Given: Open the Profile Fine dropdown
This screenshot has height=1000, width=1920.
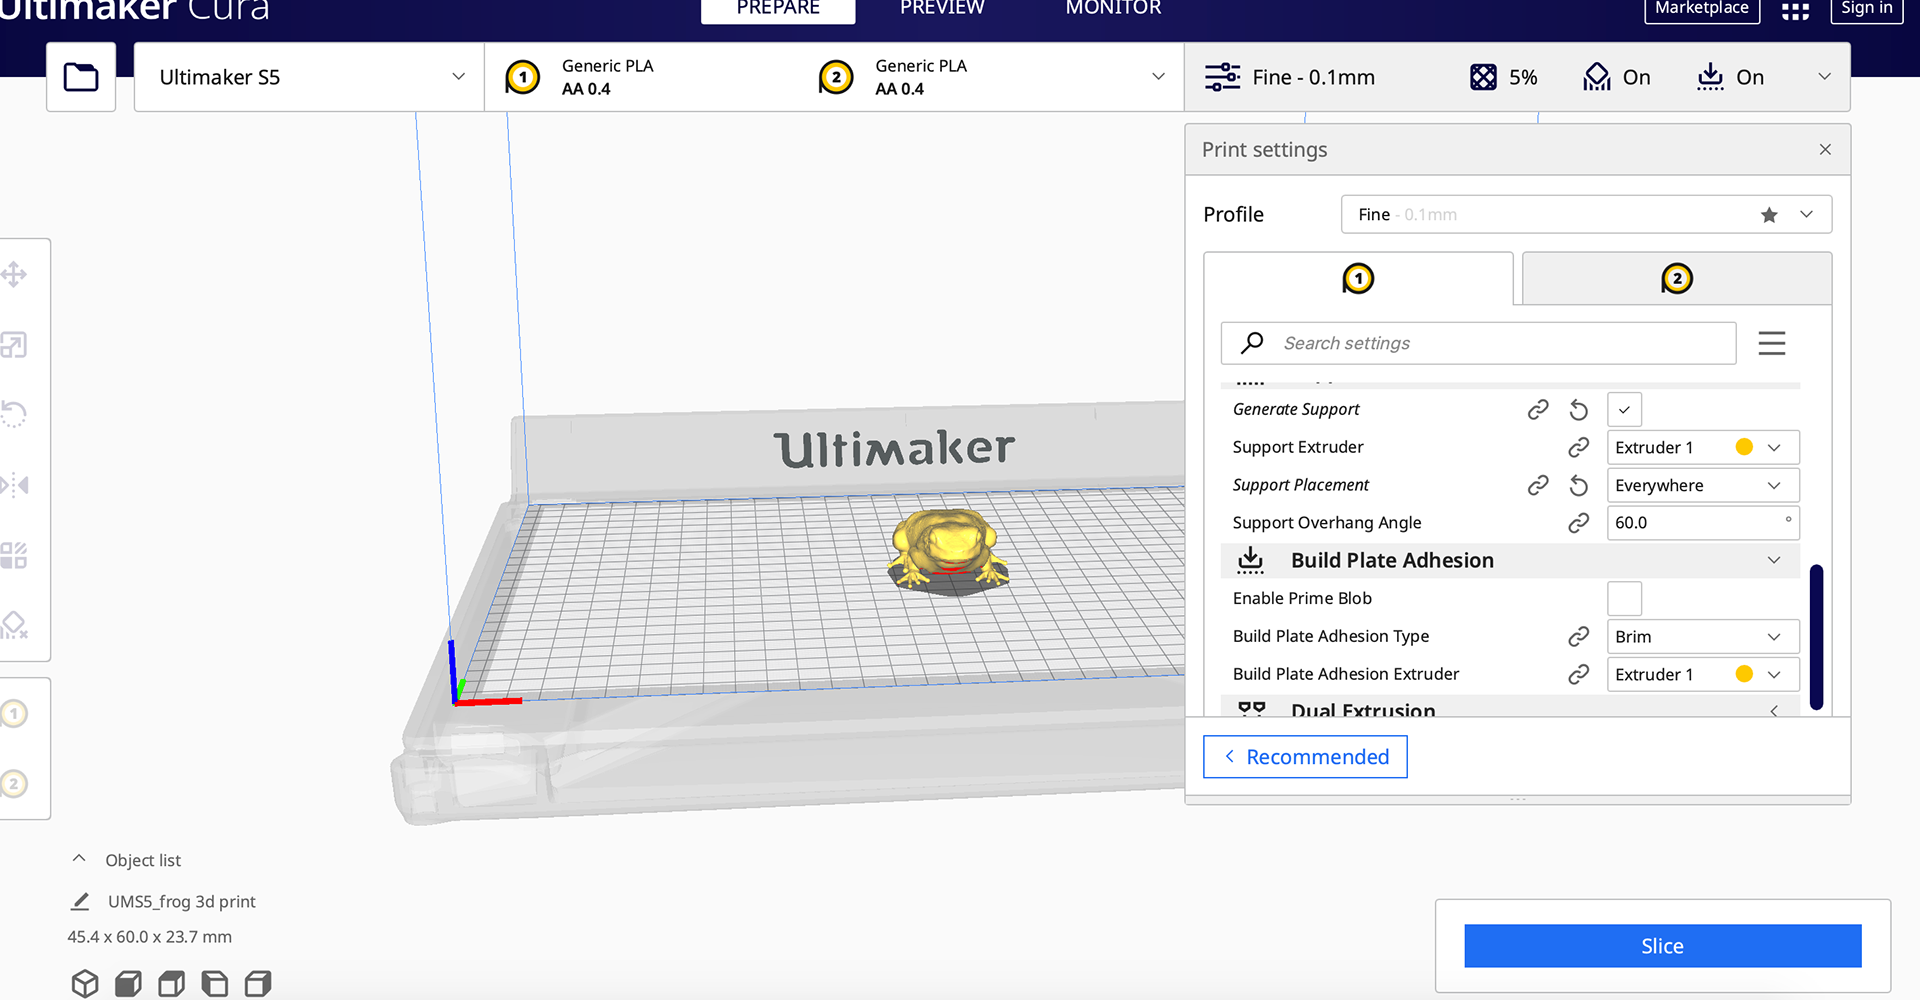Looking at the screenshot, I should [1586, 214].
